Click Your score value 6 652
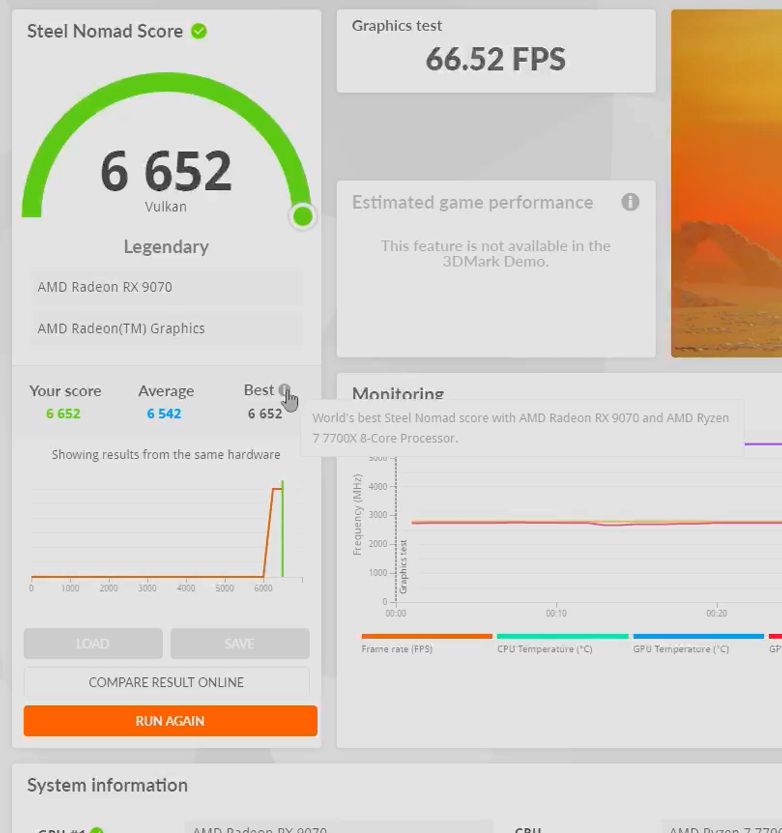The image size is (782, 833). click(x=63, y=413)
